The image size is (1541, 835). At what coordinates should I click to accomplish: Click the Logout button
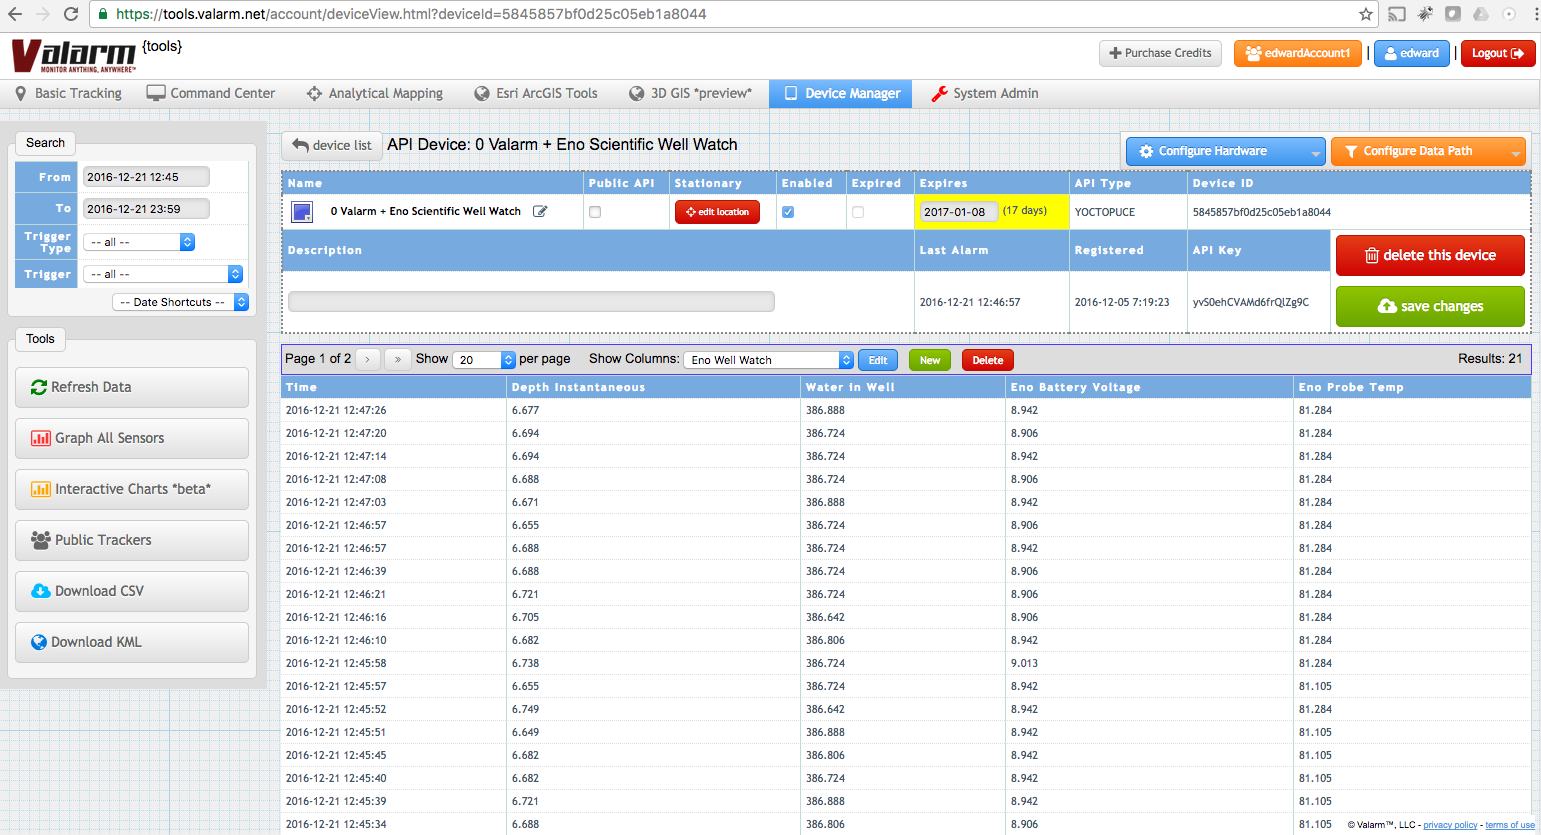pos(1498,53)
